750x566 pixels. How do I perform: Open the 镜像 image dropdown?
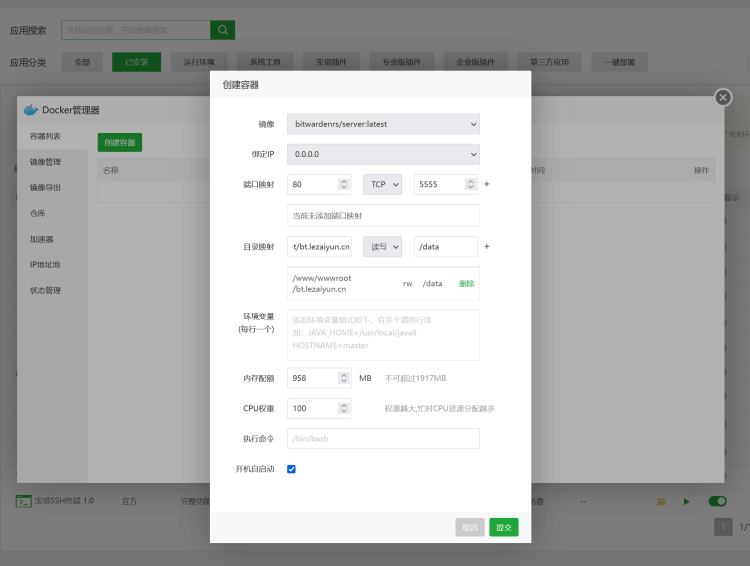383,124
